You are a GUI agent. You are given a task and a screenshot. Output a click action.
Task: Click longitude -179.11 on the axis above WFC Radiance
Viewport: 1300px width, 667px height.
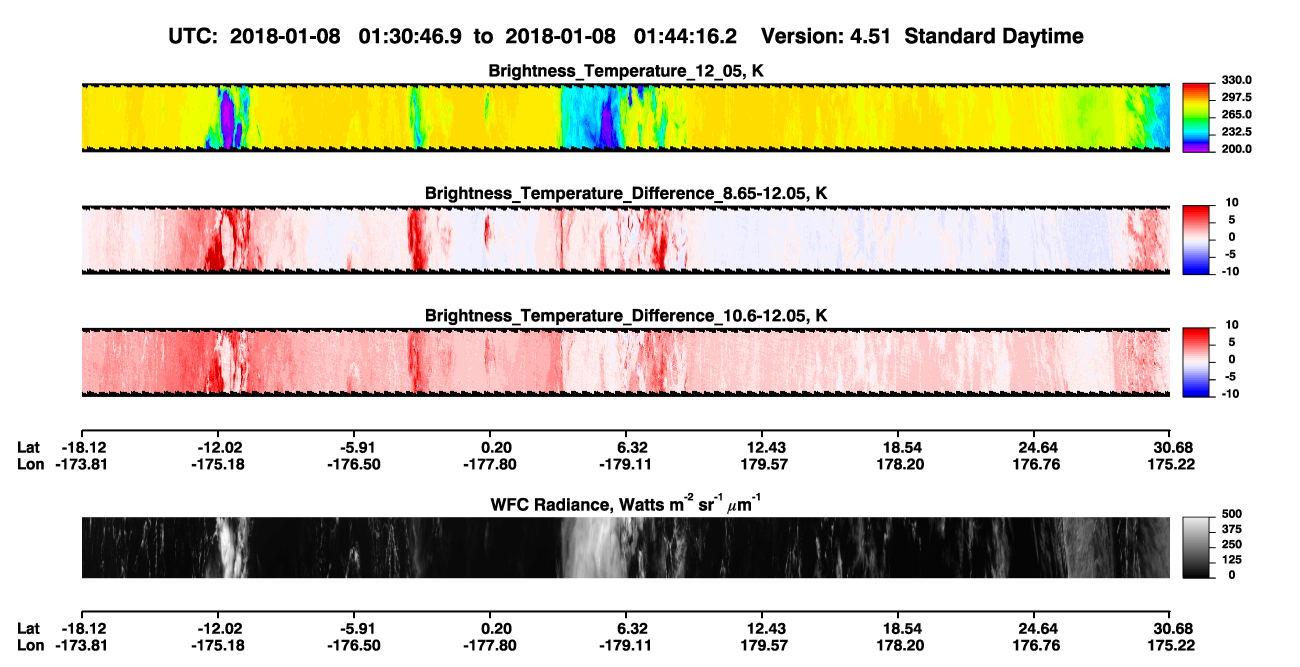tap(625, 464)
